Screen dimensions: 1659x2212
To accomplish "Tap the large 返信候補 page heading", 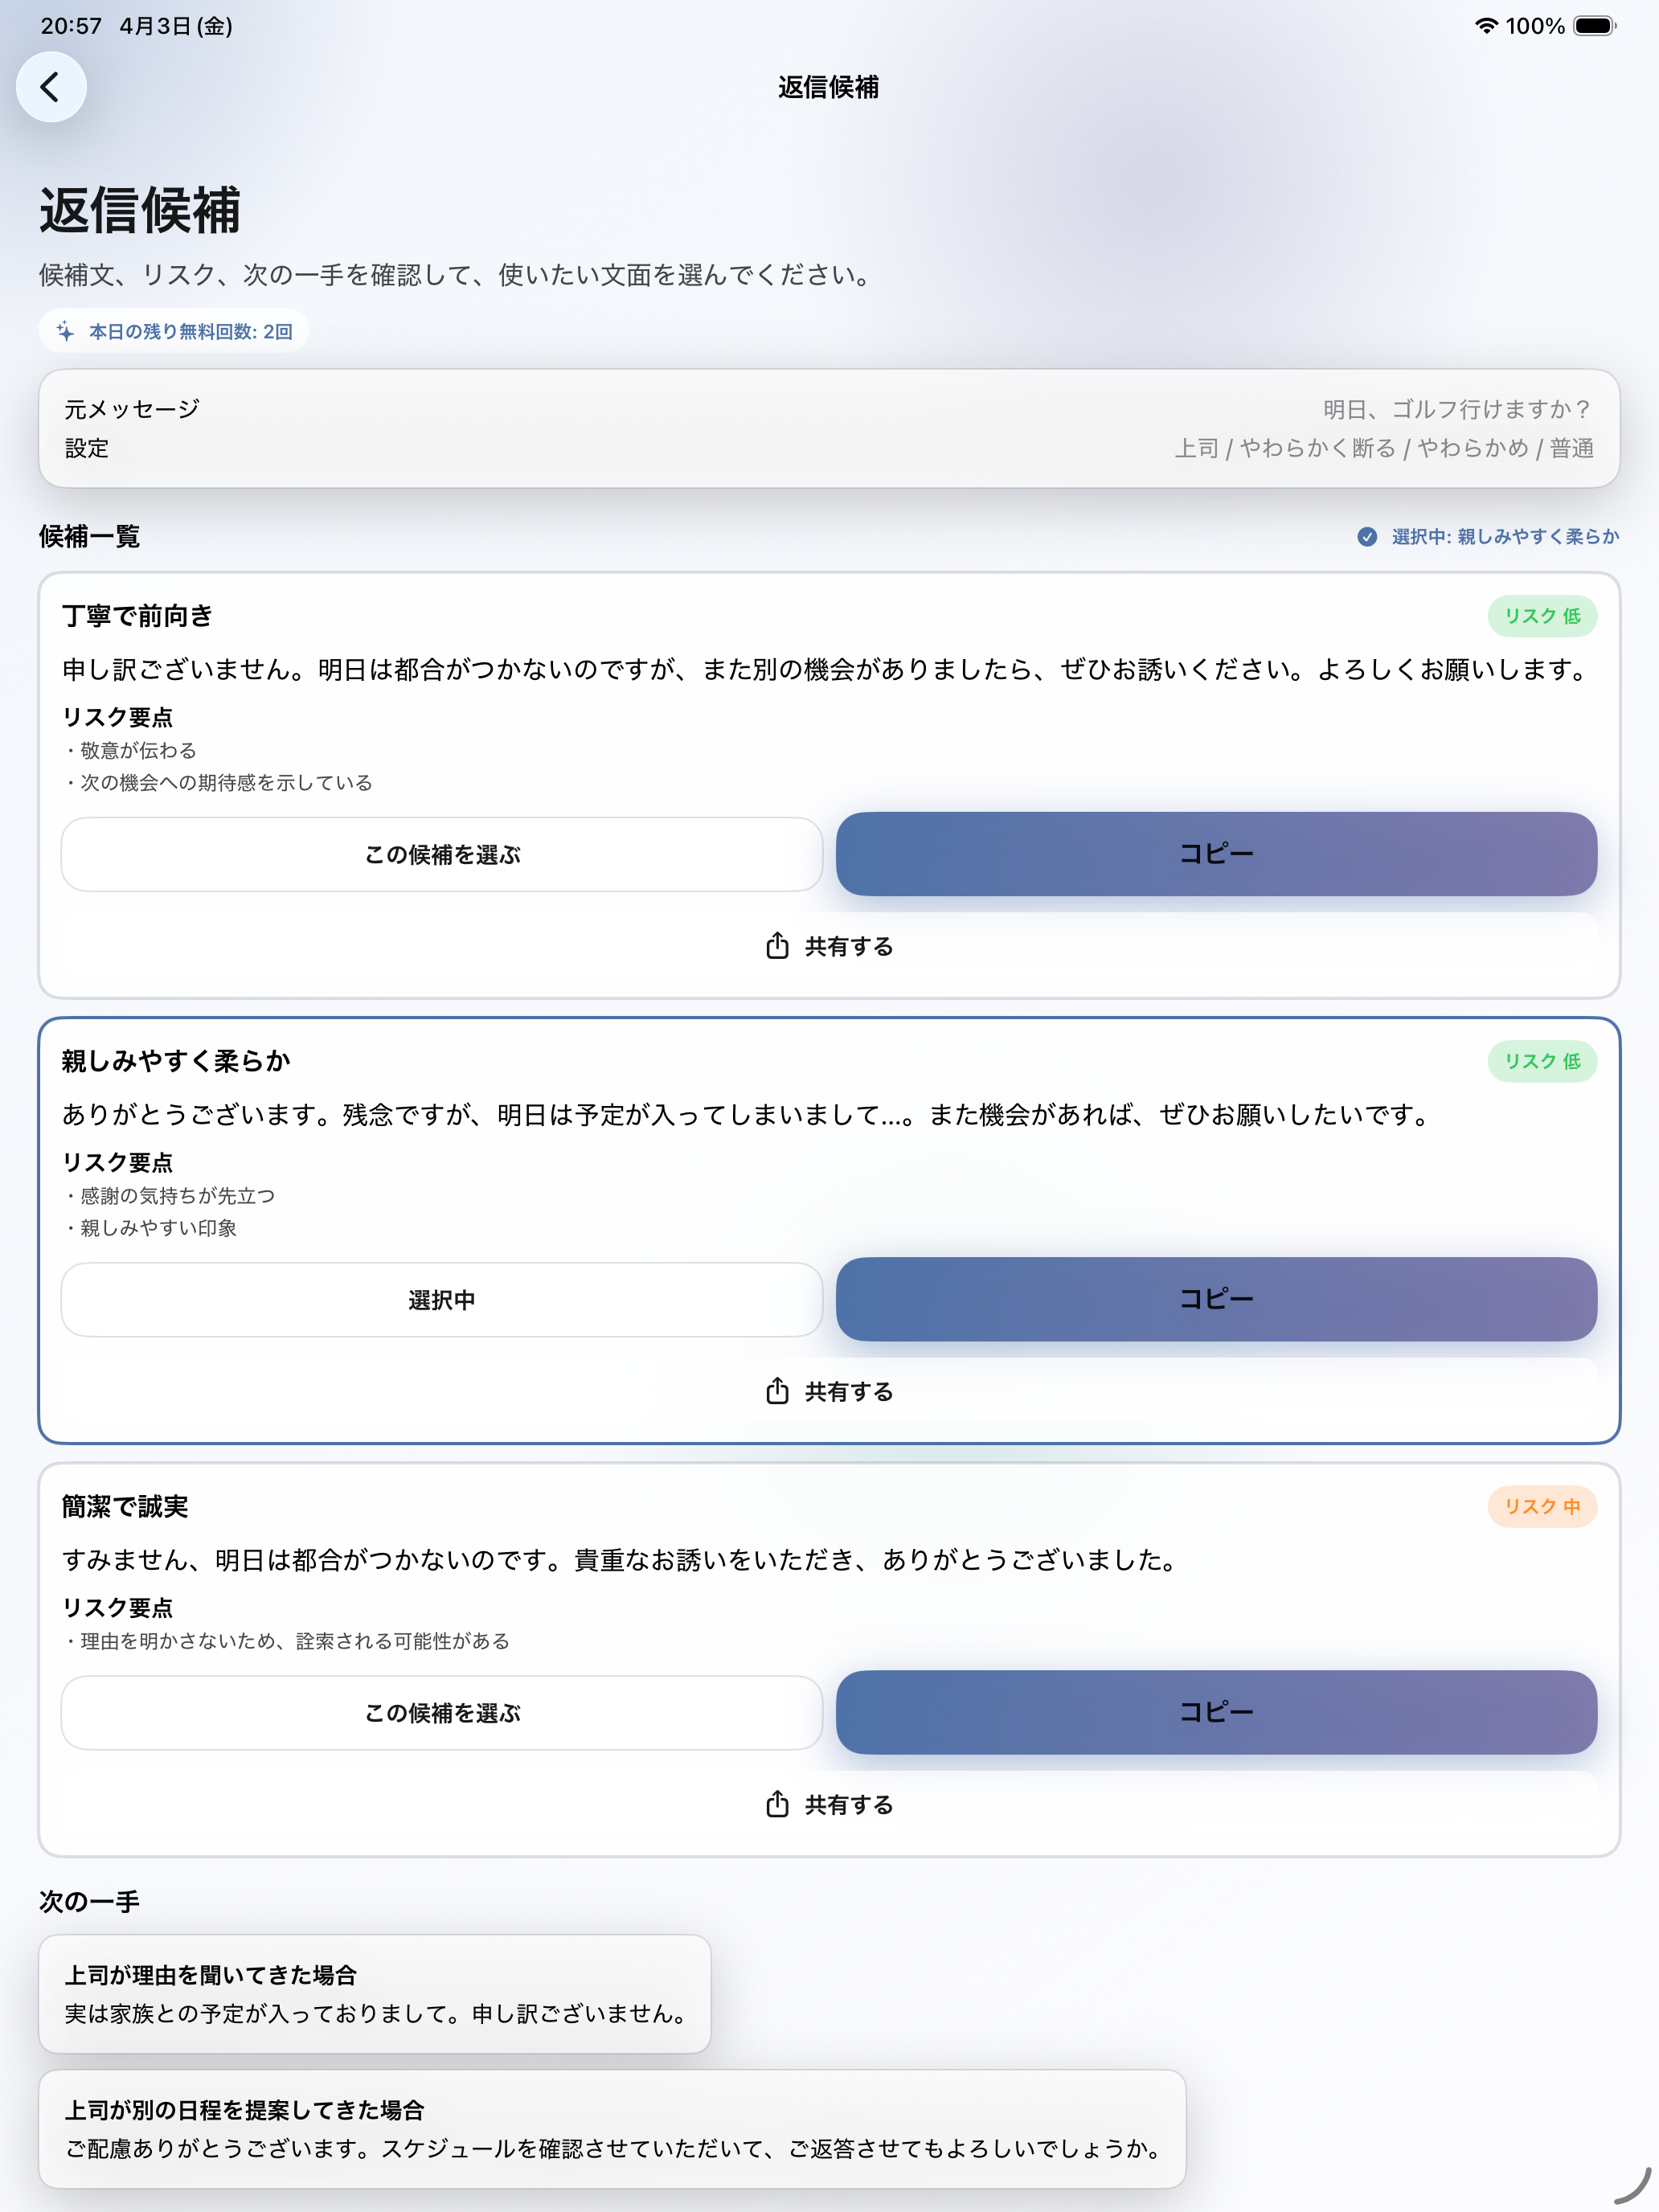I will [x=140, y=210].
